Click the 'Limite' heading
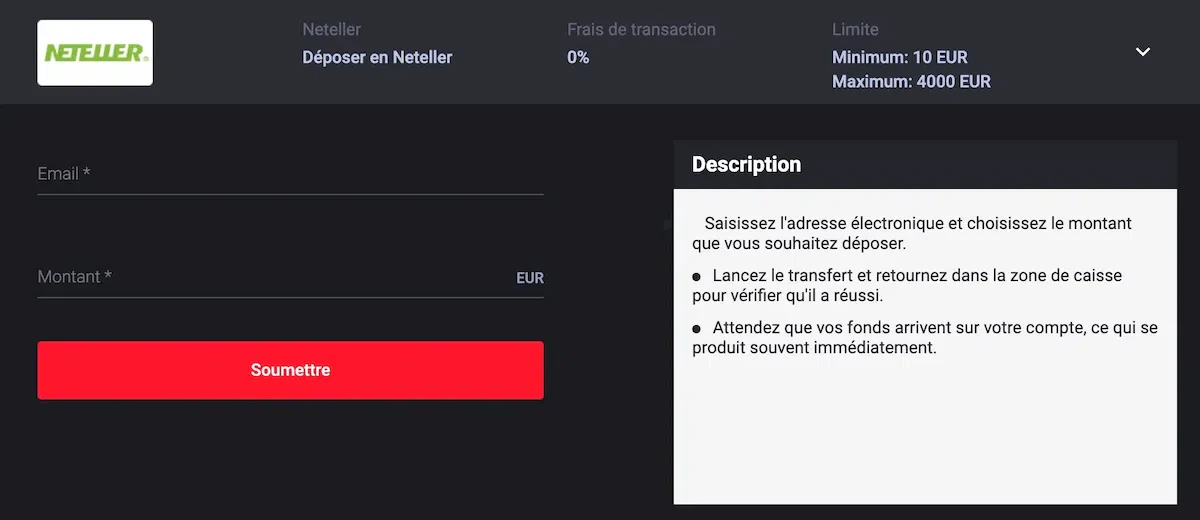The height and width of the screenshot is (520, 1200). 855,30
